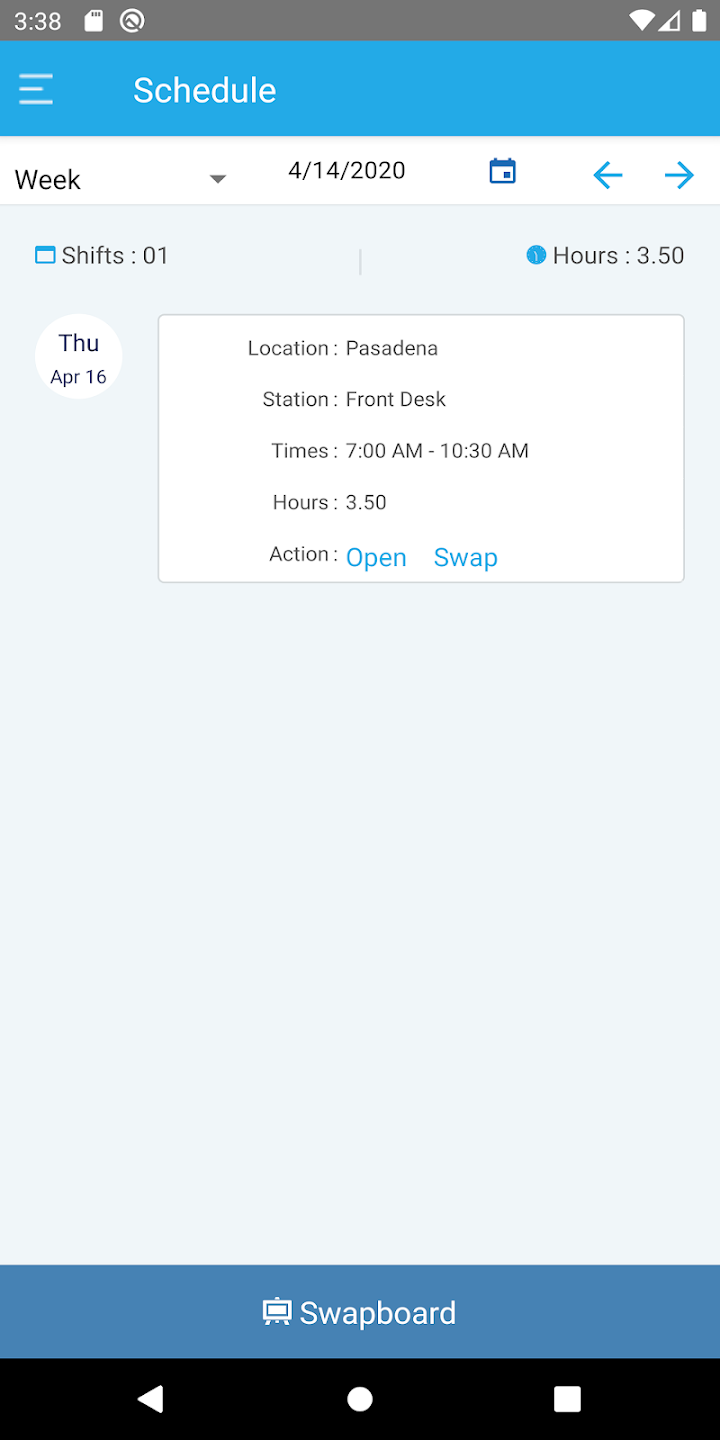
Task: Tap the Front Desk station text
Action: pyautogui.click(x=396, y=399)
